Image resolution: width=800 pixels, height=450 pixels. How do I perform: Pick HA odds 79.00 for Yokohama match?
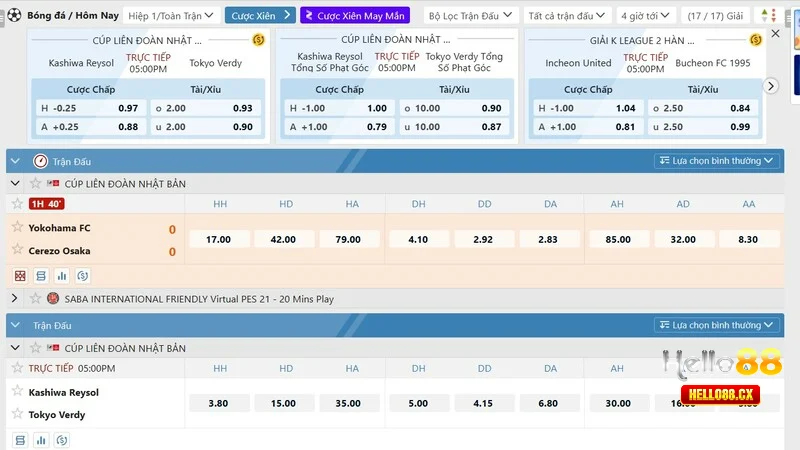click(348, 239)
